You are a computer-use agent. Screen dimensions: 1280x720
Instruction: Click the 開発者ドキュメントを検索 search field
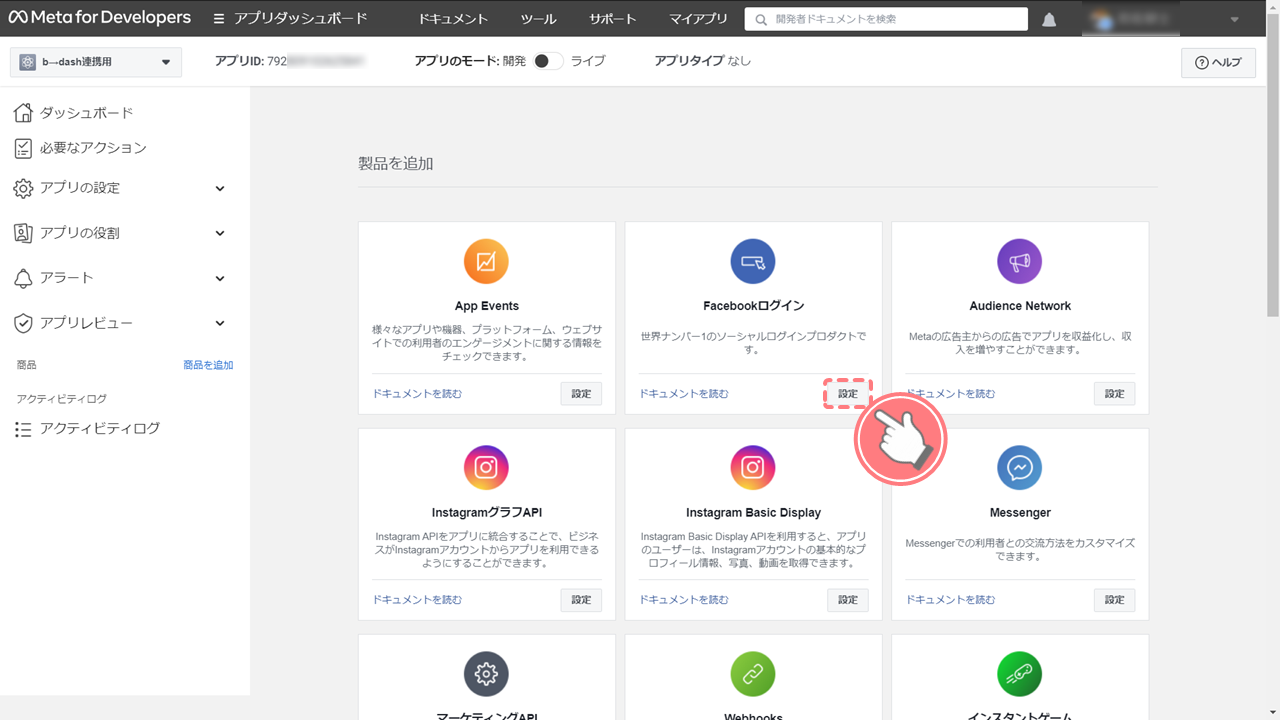886,19
